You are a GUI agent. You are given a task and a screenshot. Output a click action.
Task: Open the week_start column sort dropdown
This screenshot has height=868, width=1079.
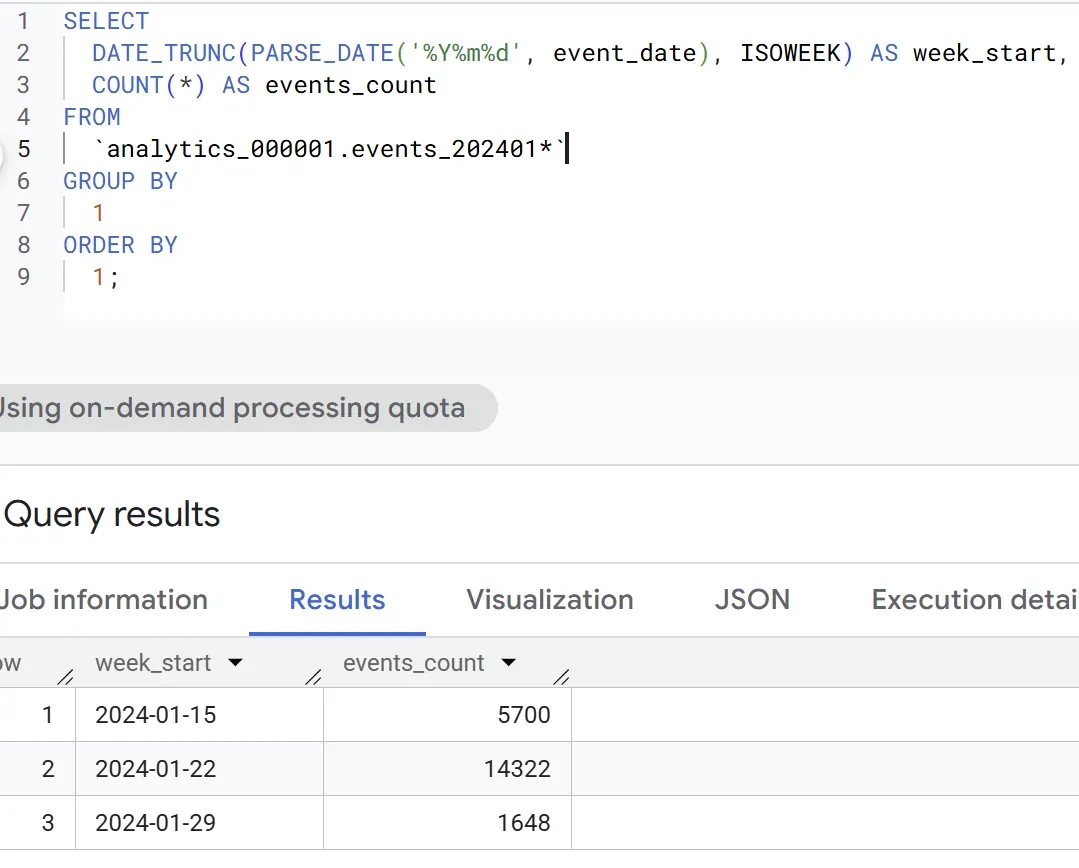tap(235, 663)
